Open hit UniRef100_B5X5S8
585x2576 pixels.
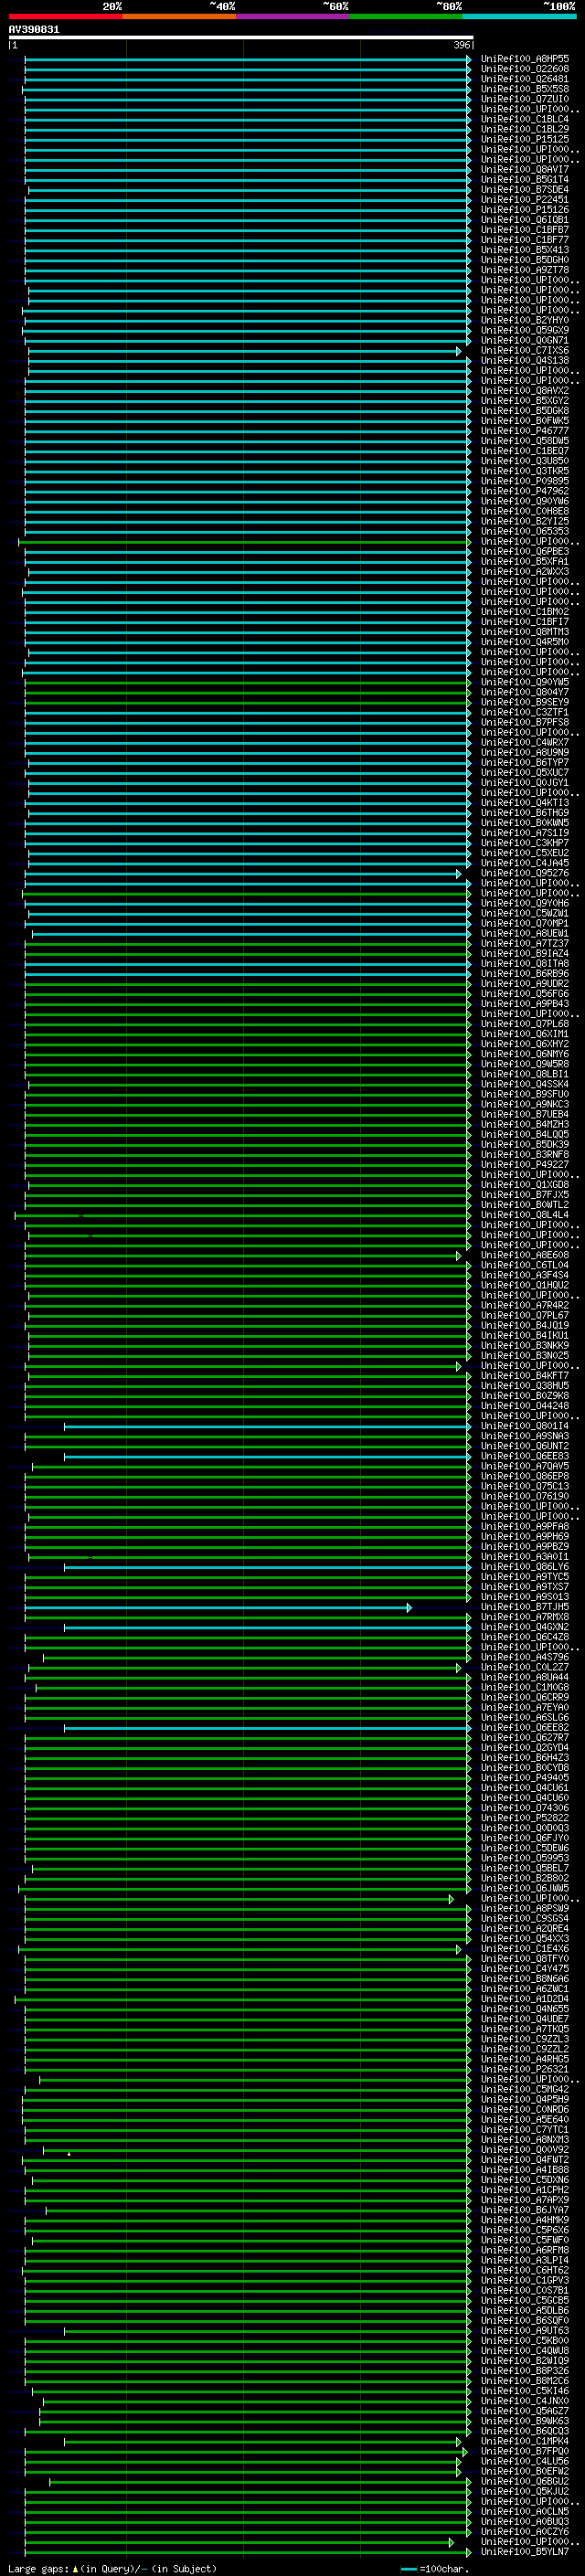click(525, 89)
